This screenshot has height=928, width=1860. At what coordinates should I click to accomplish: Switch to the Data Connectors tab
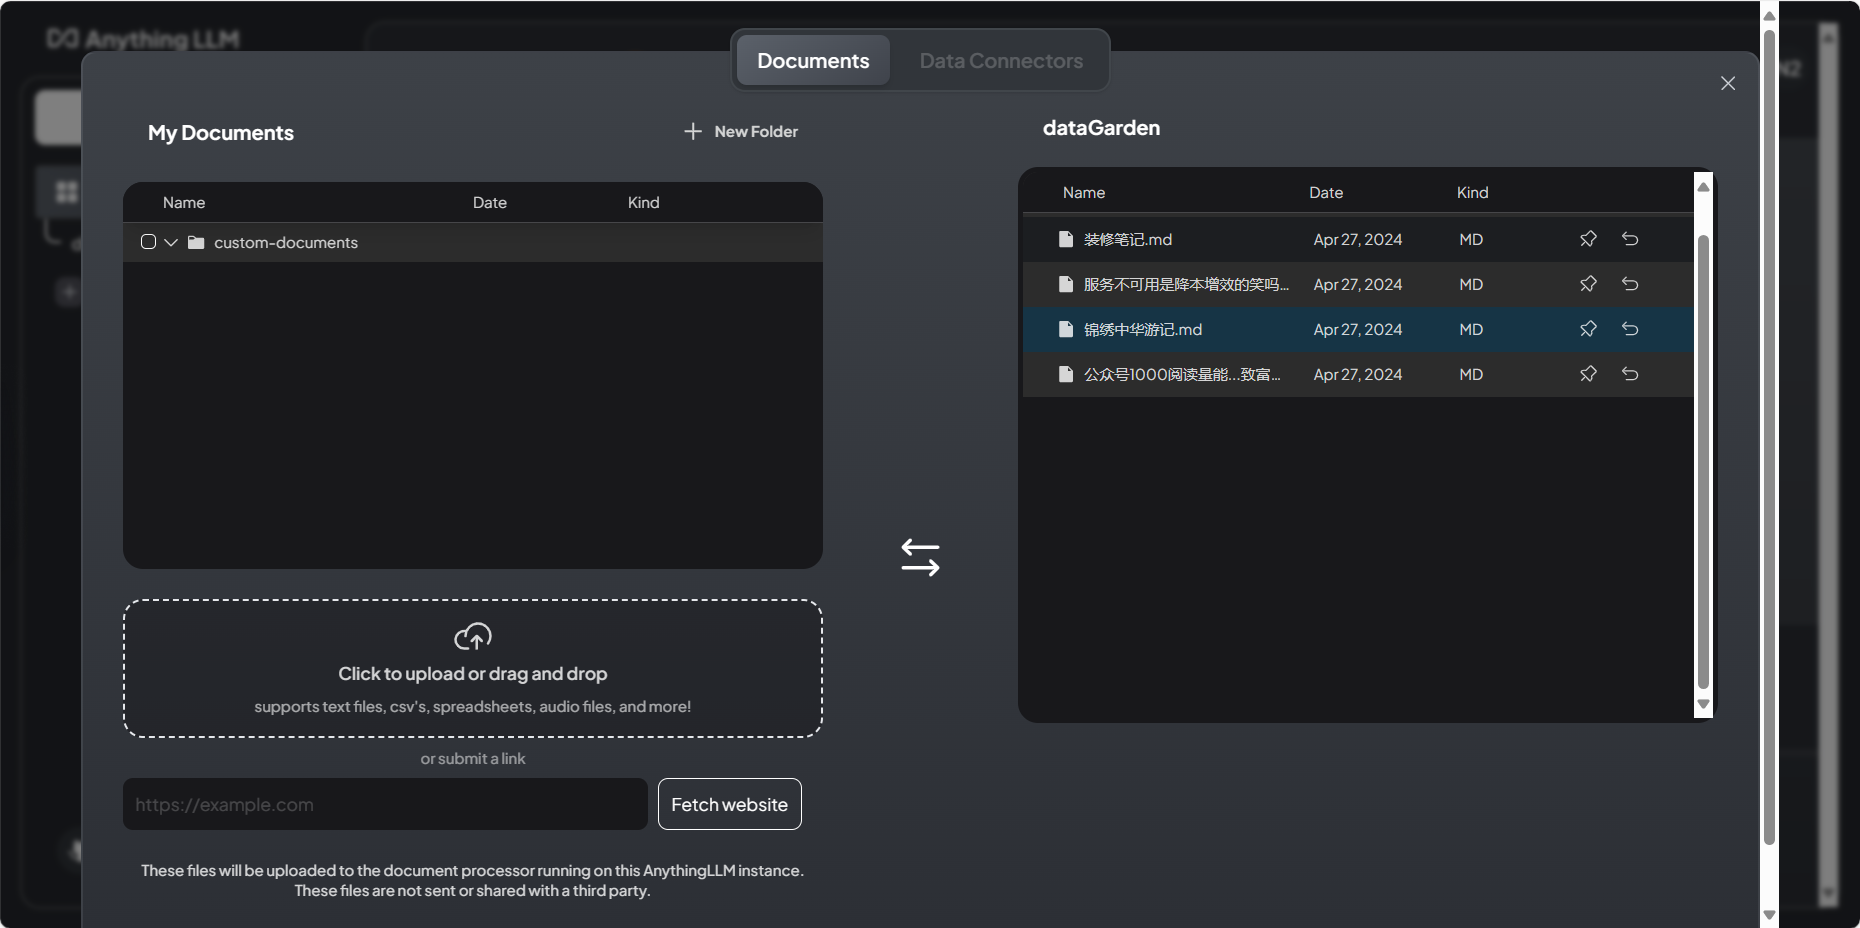coord(1000,61)
